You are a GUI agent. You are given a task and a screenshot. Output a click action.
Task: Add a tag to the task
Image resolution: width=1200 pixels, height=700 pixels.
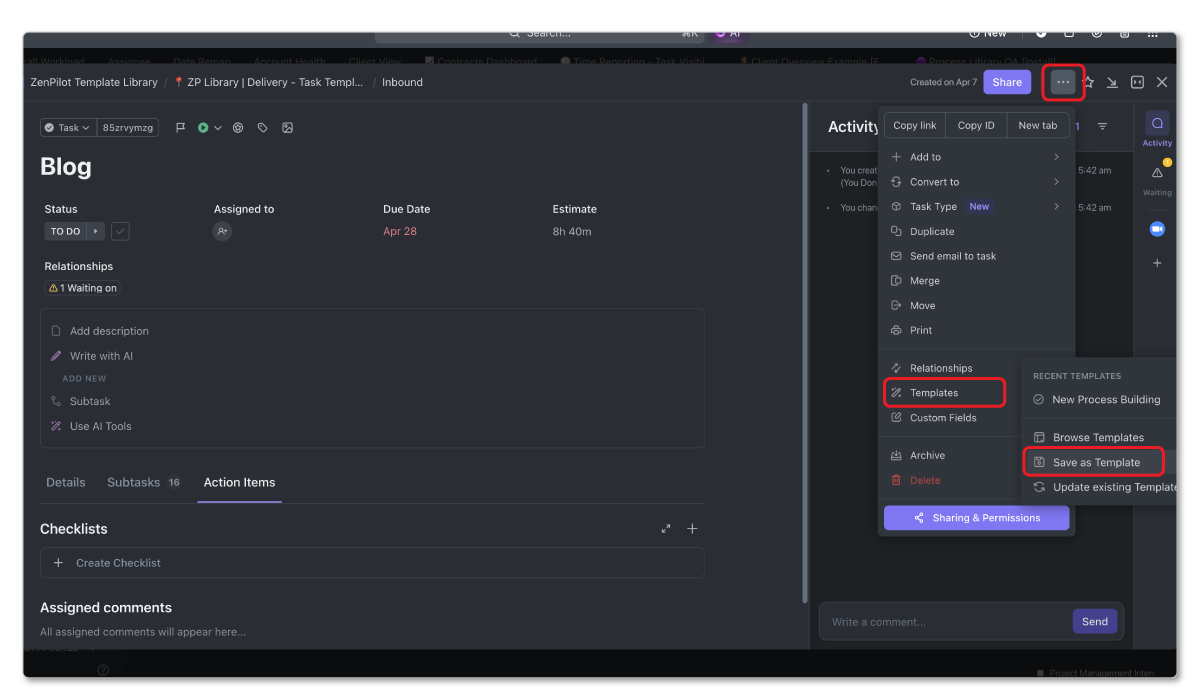(x=263, y=127)
